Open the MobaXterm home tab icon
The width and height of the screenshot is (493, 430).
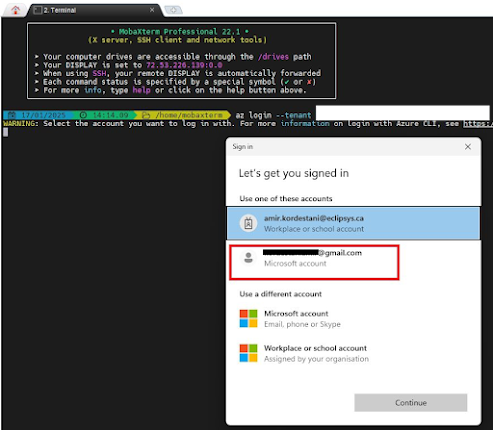tap(15, 10)
